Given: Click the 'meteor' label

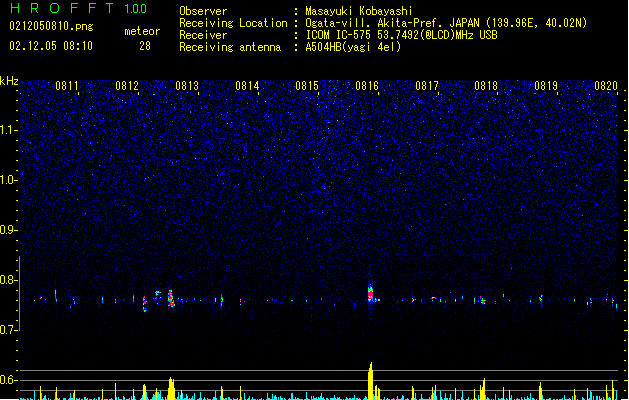Looking at the screenshot, I should coord(142,31).
